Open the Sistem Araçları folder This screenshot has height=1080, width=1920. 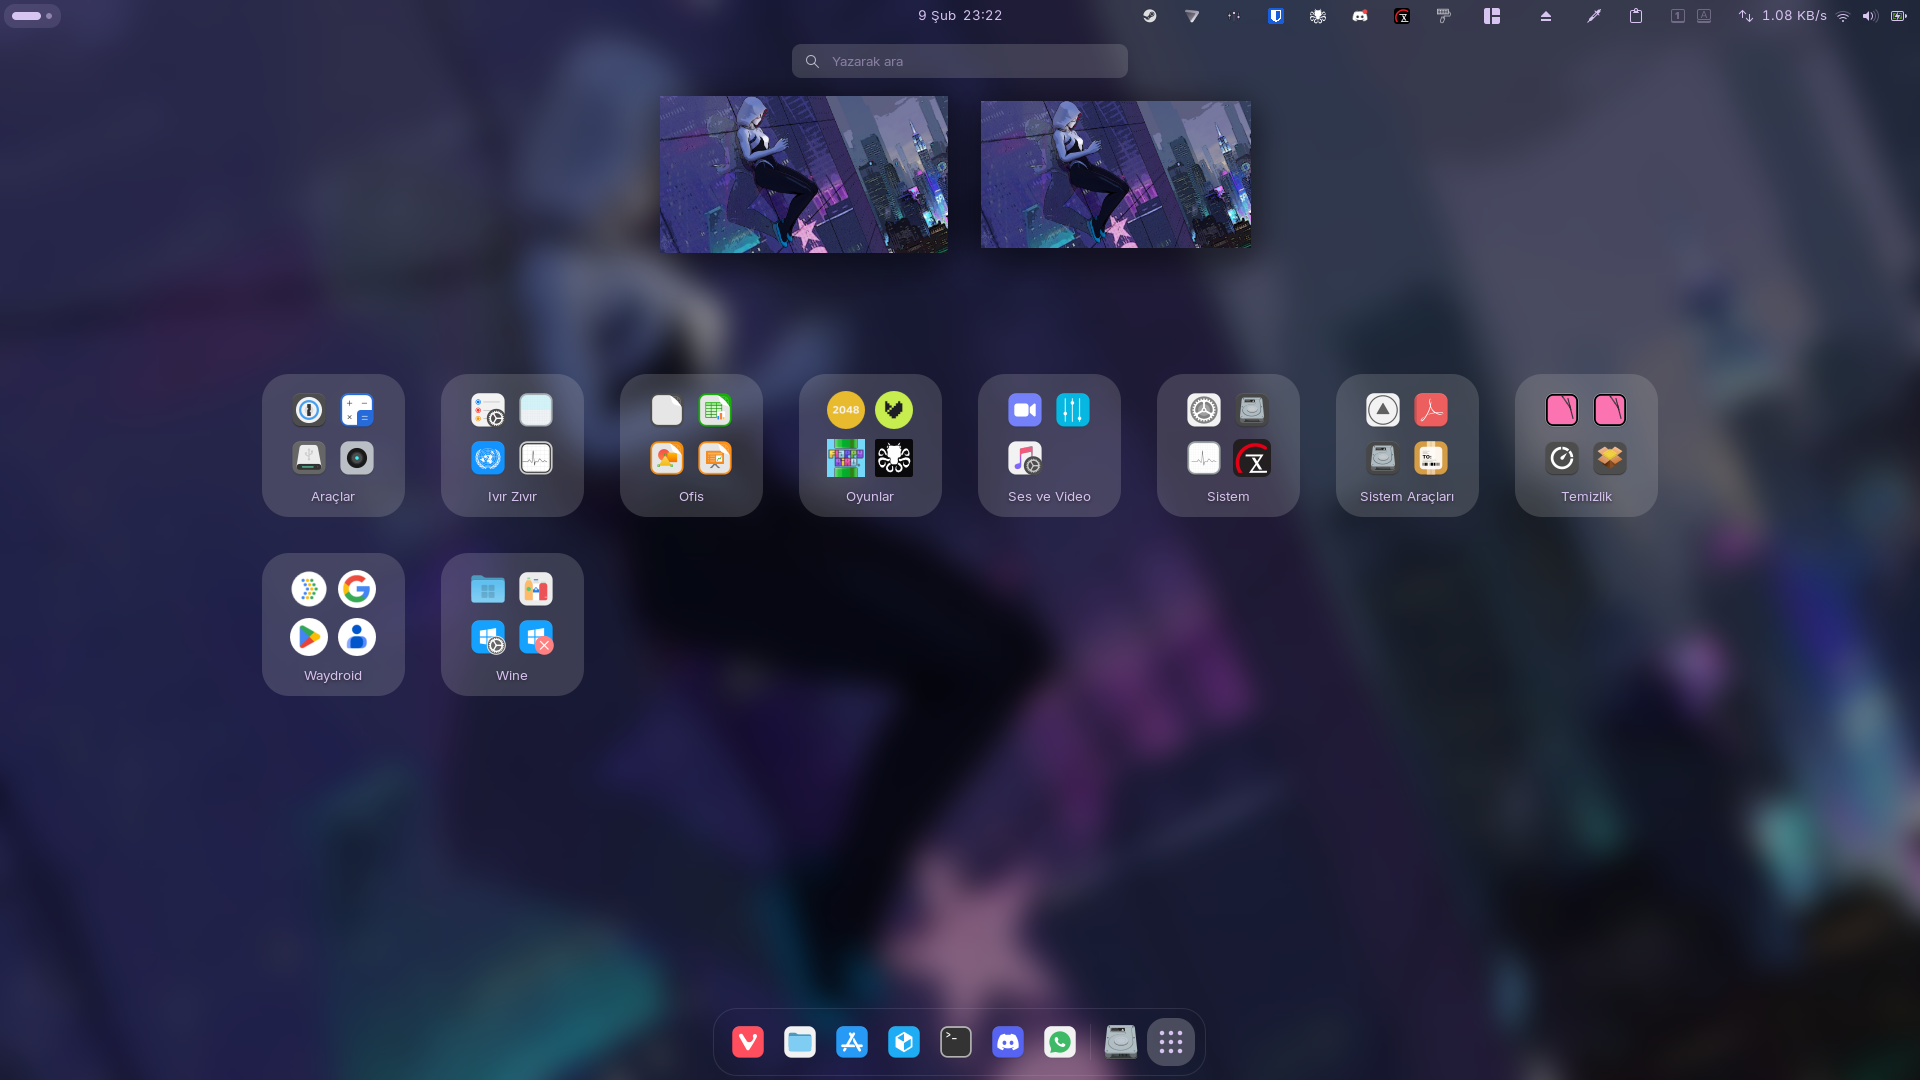tap(1407, 445)
